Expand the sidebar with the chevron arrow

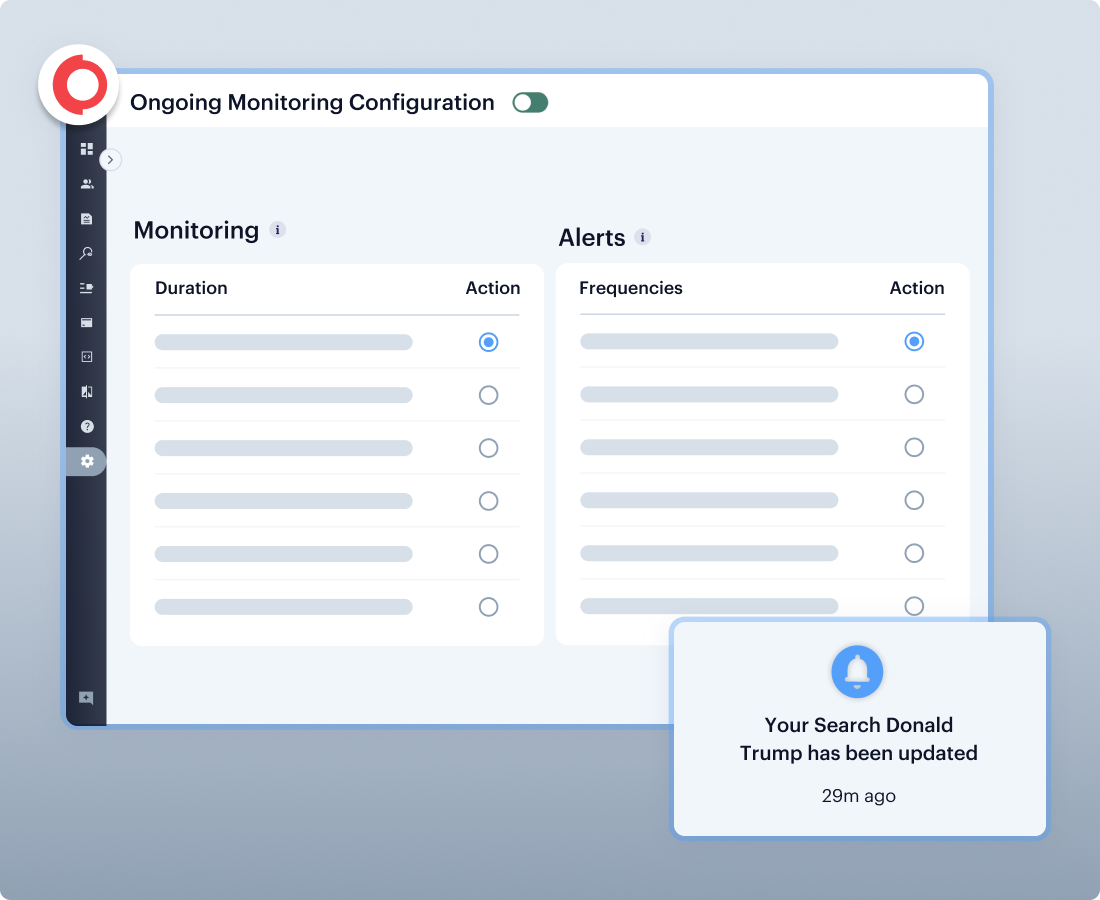(x=111, y=159)
